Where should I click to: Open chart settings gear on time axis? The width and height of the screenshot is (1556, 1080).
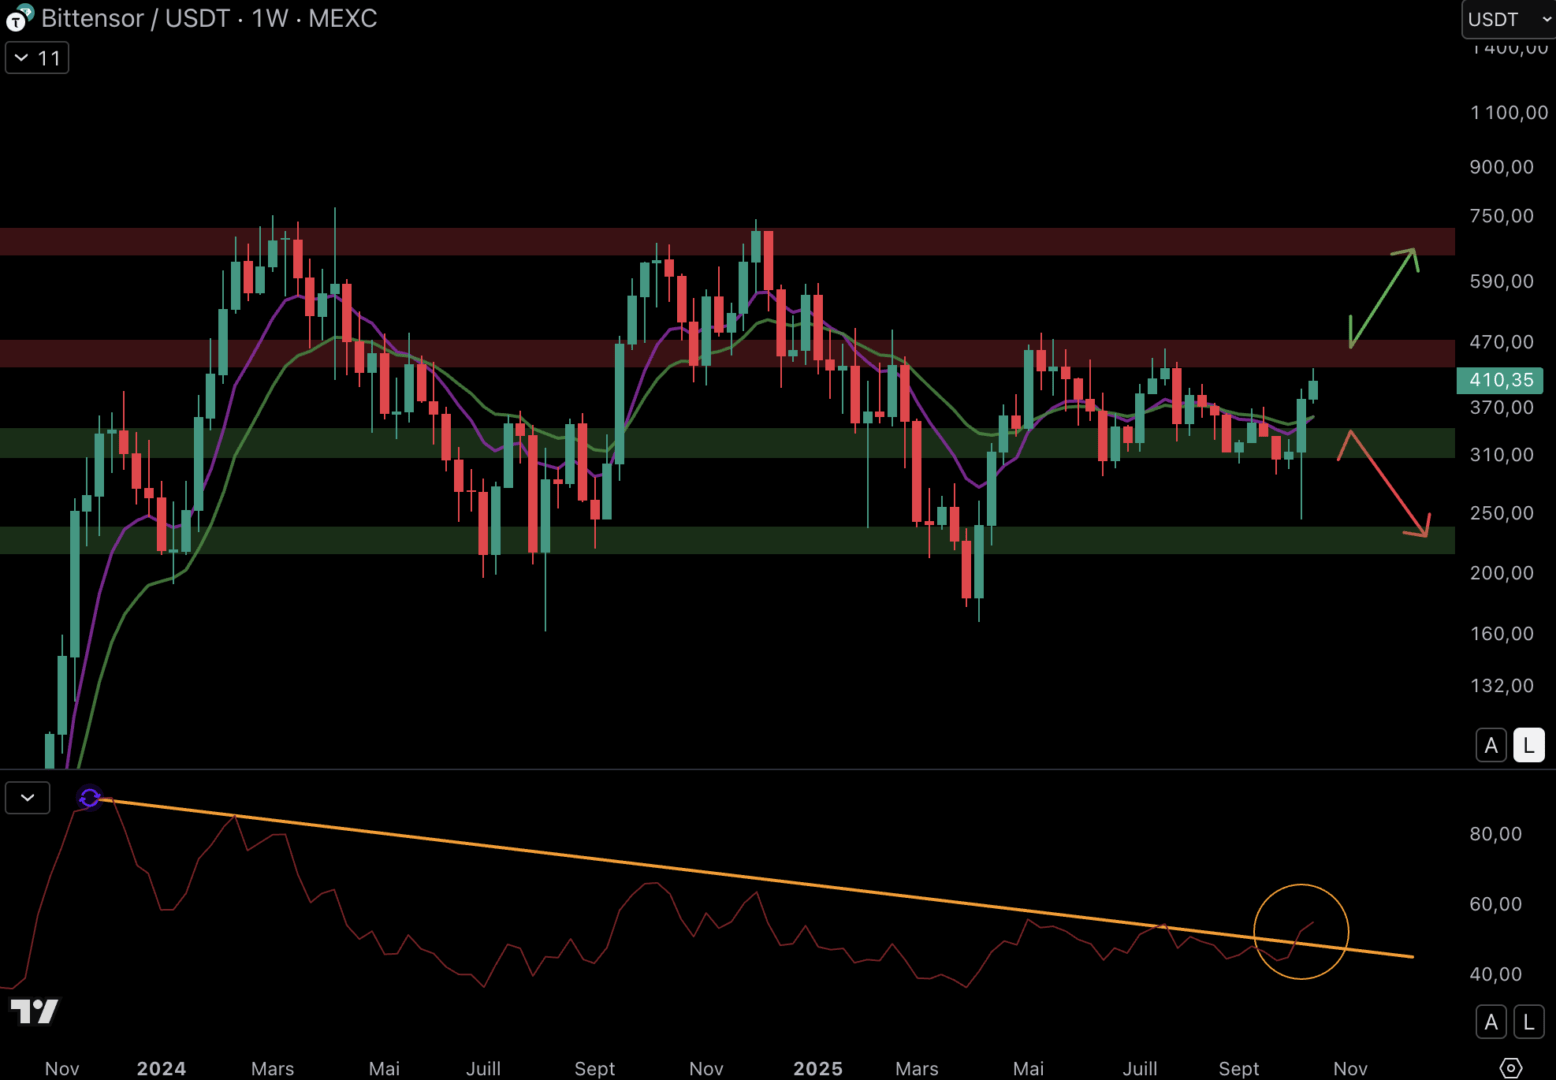coord(1510,1068)
